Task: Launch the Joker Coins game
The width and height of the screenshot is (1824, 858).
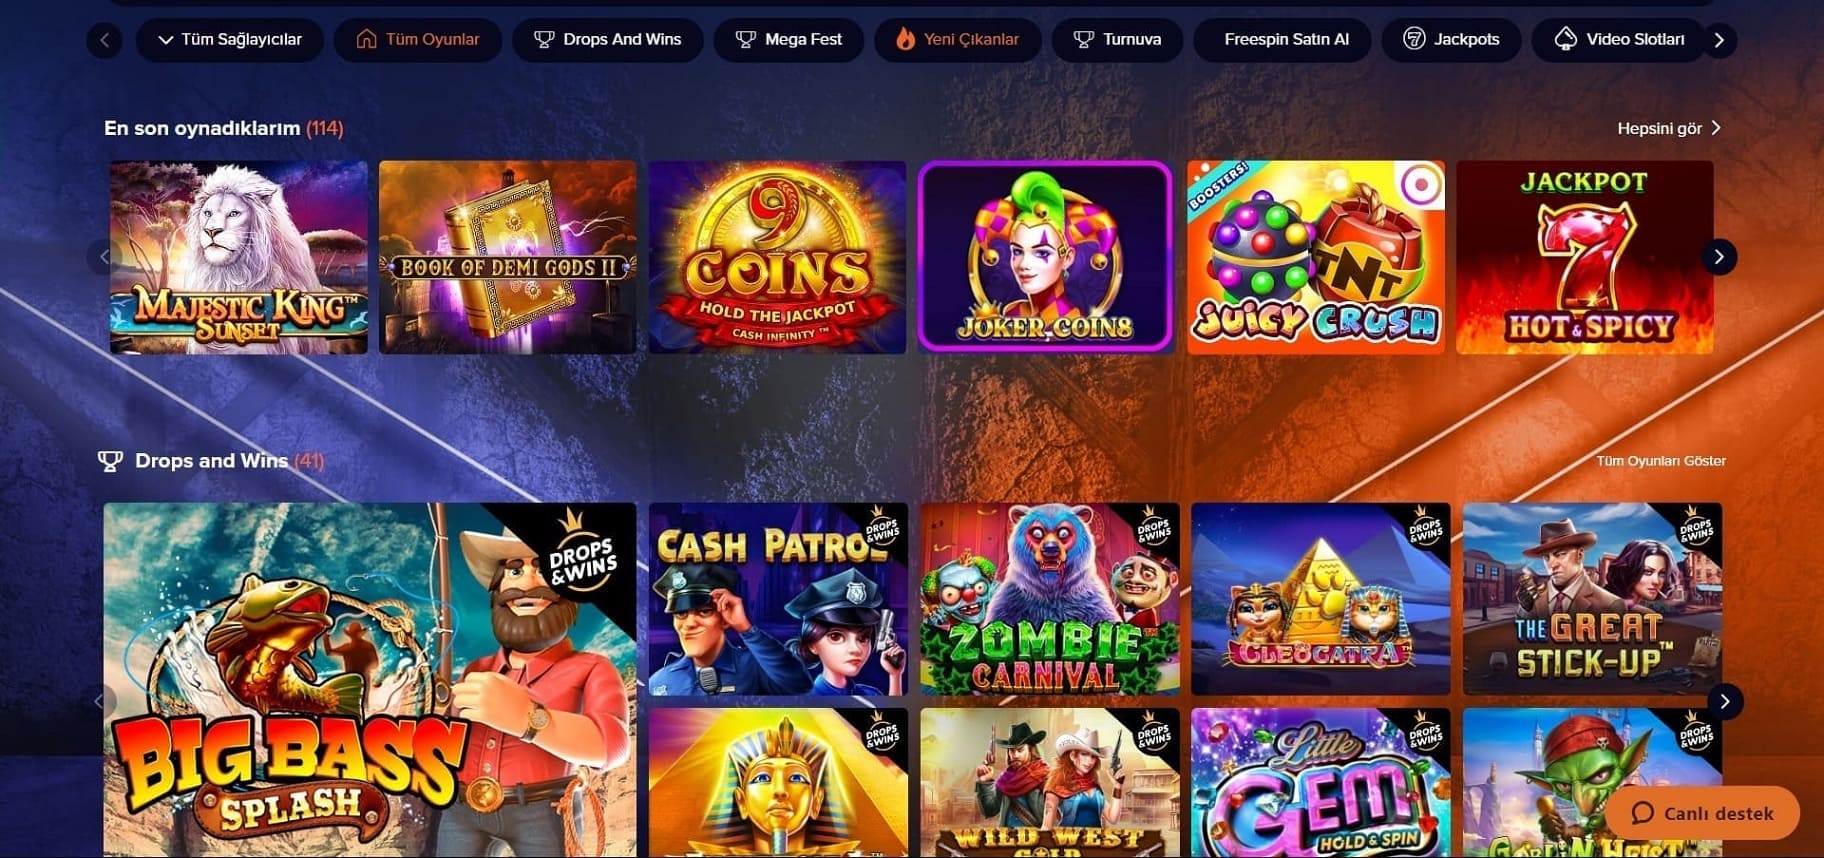Action: tap(1045, 257)
